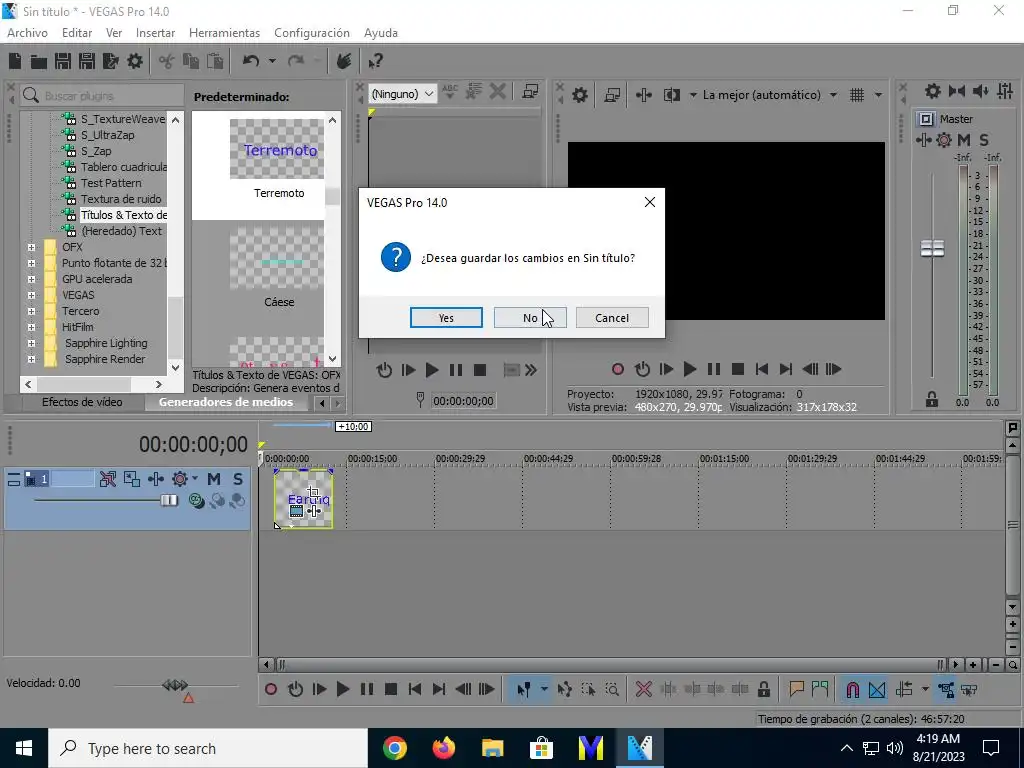Open track 1 FX icon

[x=156, y=479]
